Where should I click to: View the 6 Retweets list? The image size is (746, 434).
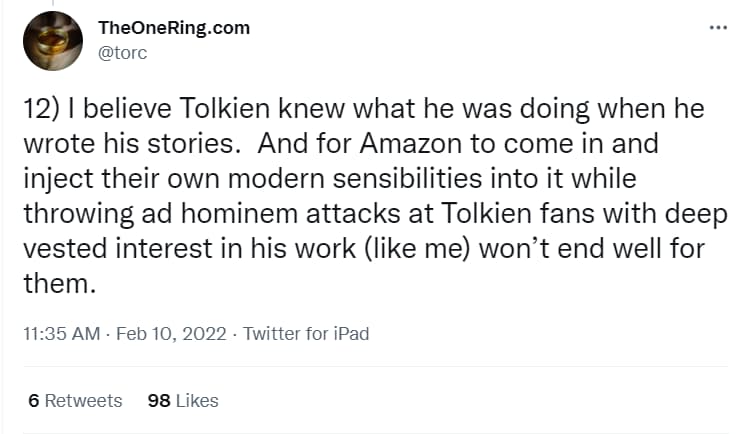click(x=75, y=401)
